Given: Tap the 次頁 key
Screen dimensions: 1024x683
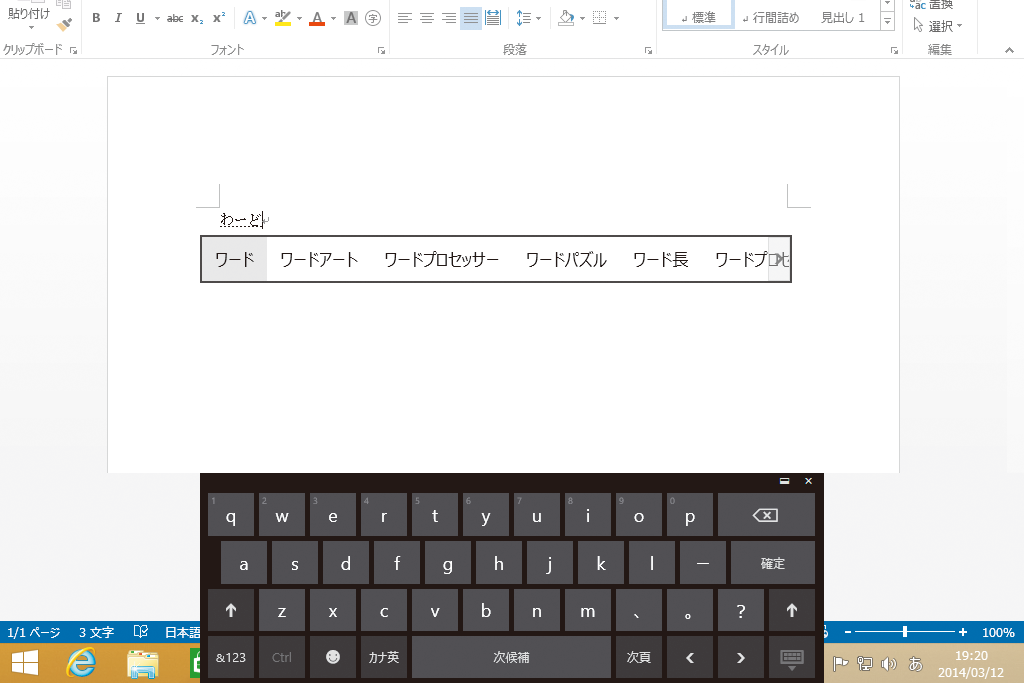Looking at the screenshot, I should click(639, 657).
